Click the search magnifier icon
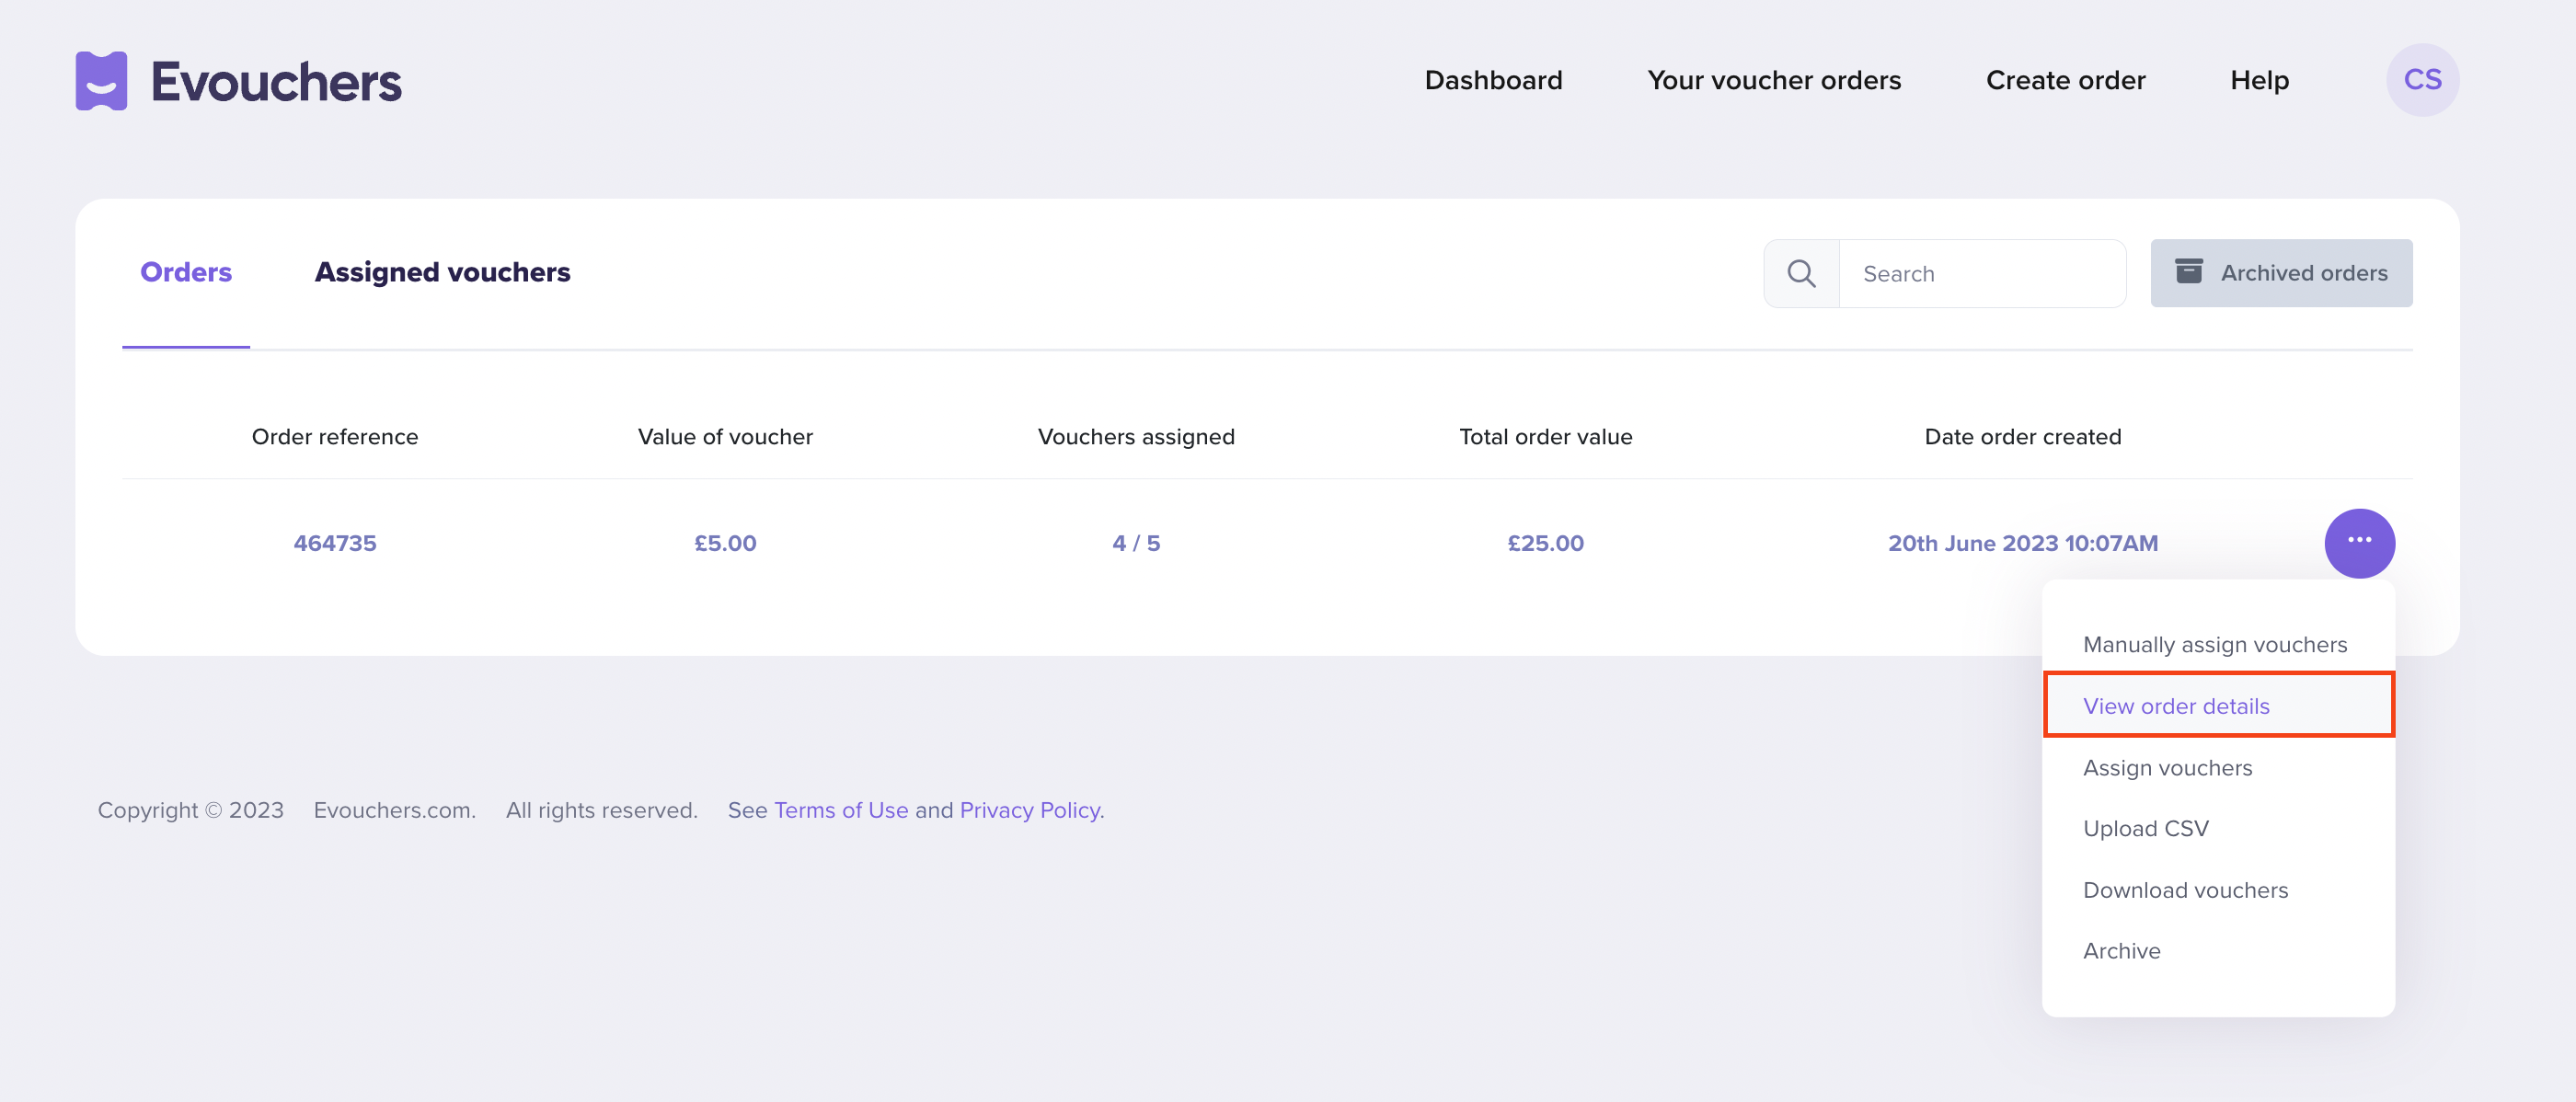The image size is (2576, 1102). pos(1801,272)
